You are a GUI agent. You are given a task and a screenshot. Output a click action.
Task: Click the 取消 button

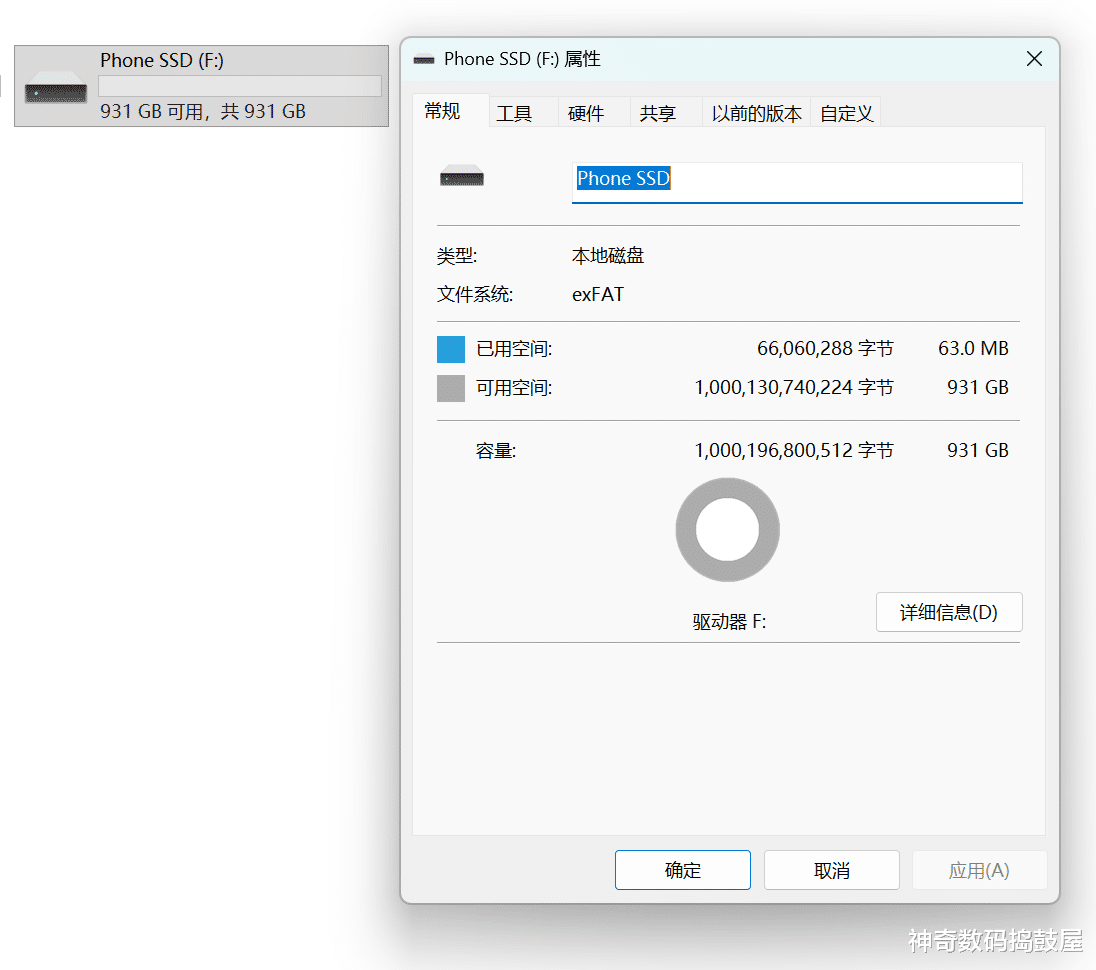[832, 870]
